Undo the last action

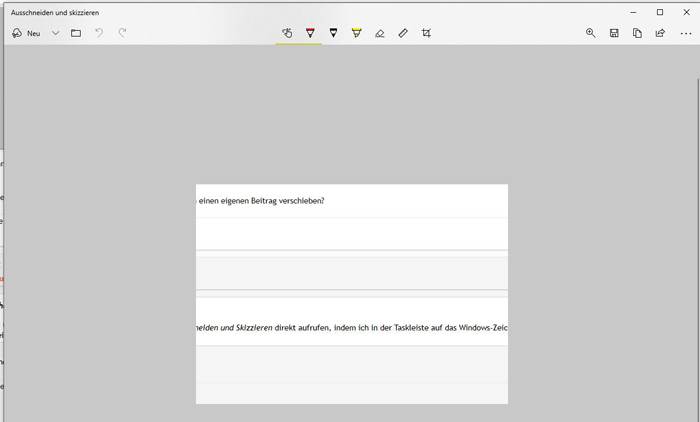99,33
